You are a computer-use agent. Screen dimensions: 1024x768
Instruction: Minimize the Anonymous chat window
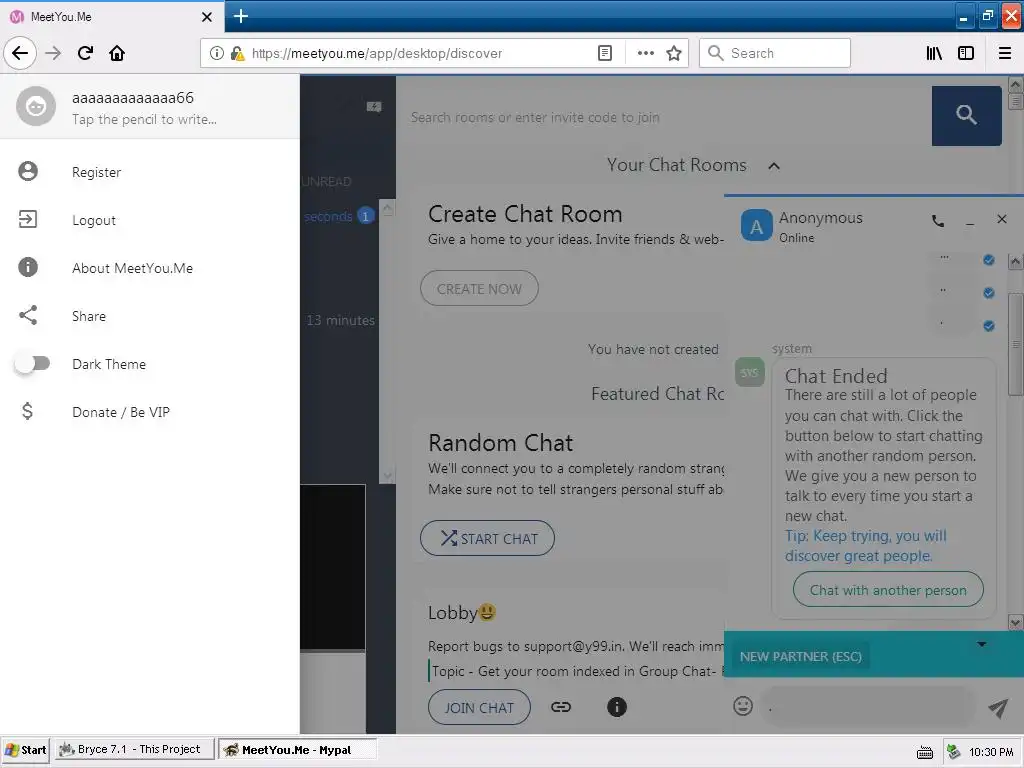(970, 222)
